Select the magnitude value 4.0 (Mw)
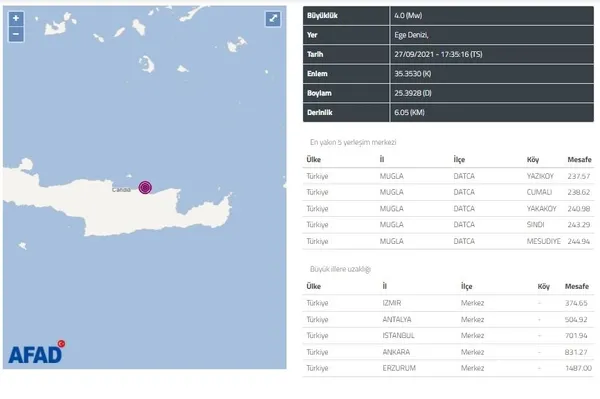 [408, 16]
